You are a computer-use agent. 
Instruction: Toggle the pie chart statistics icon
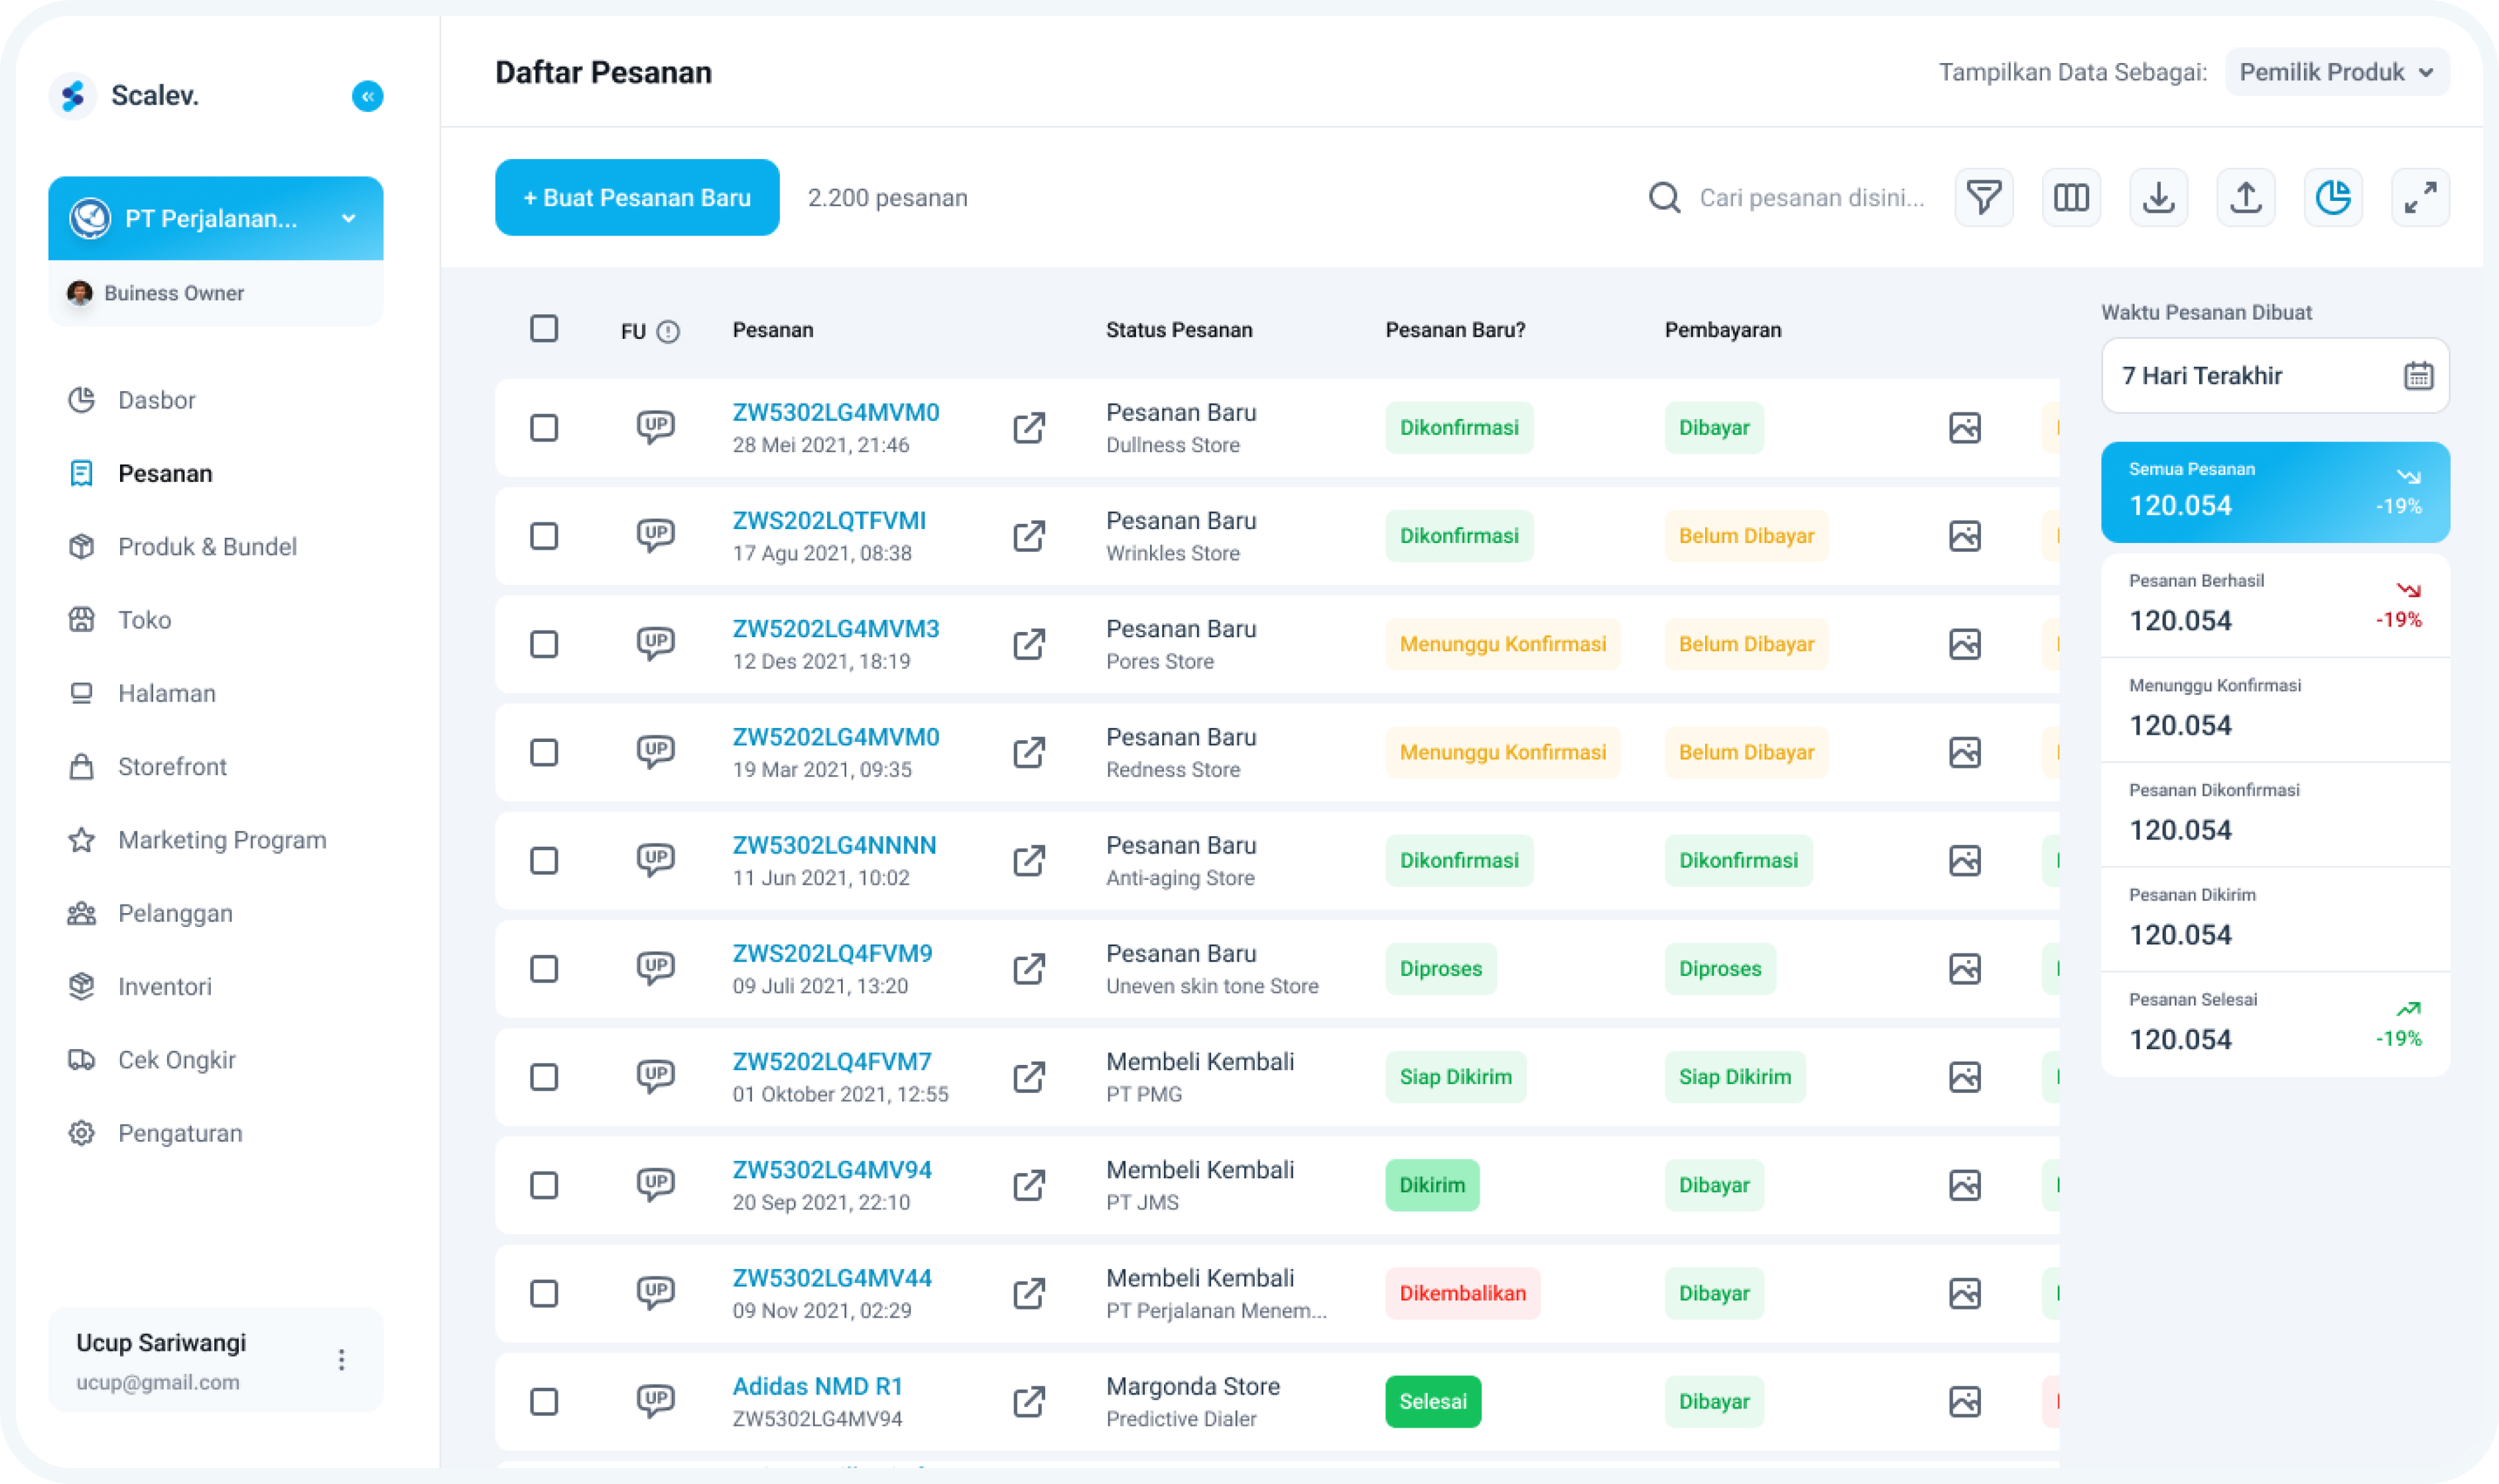coord(2333,197)
